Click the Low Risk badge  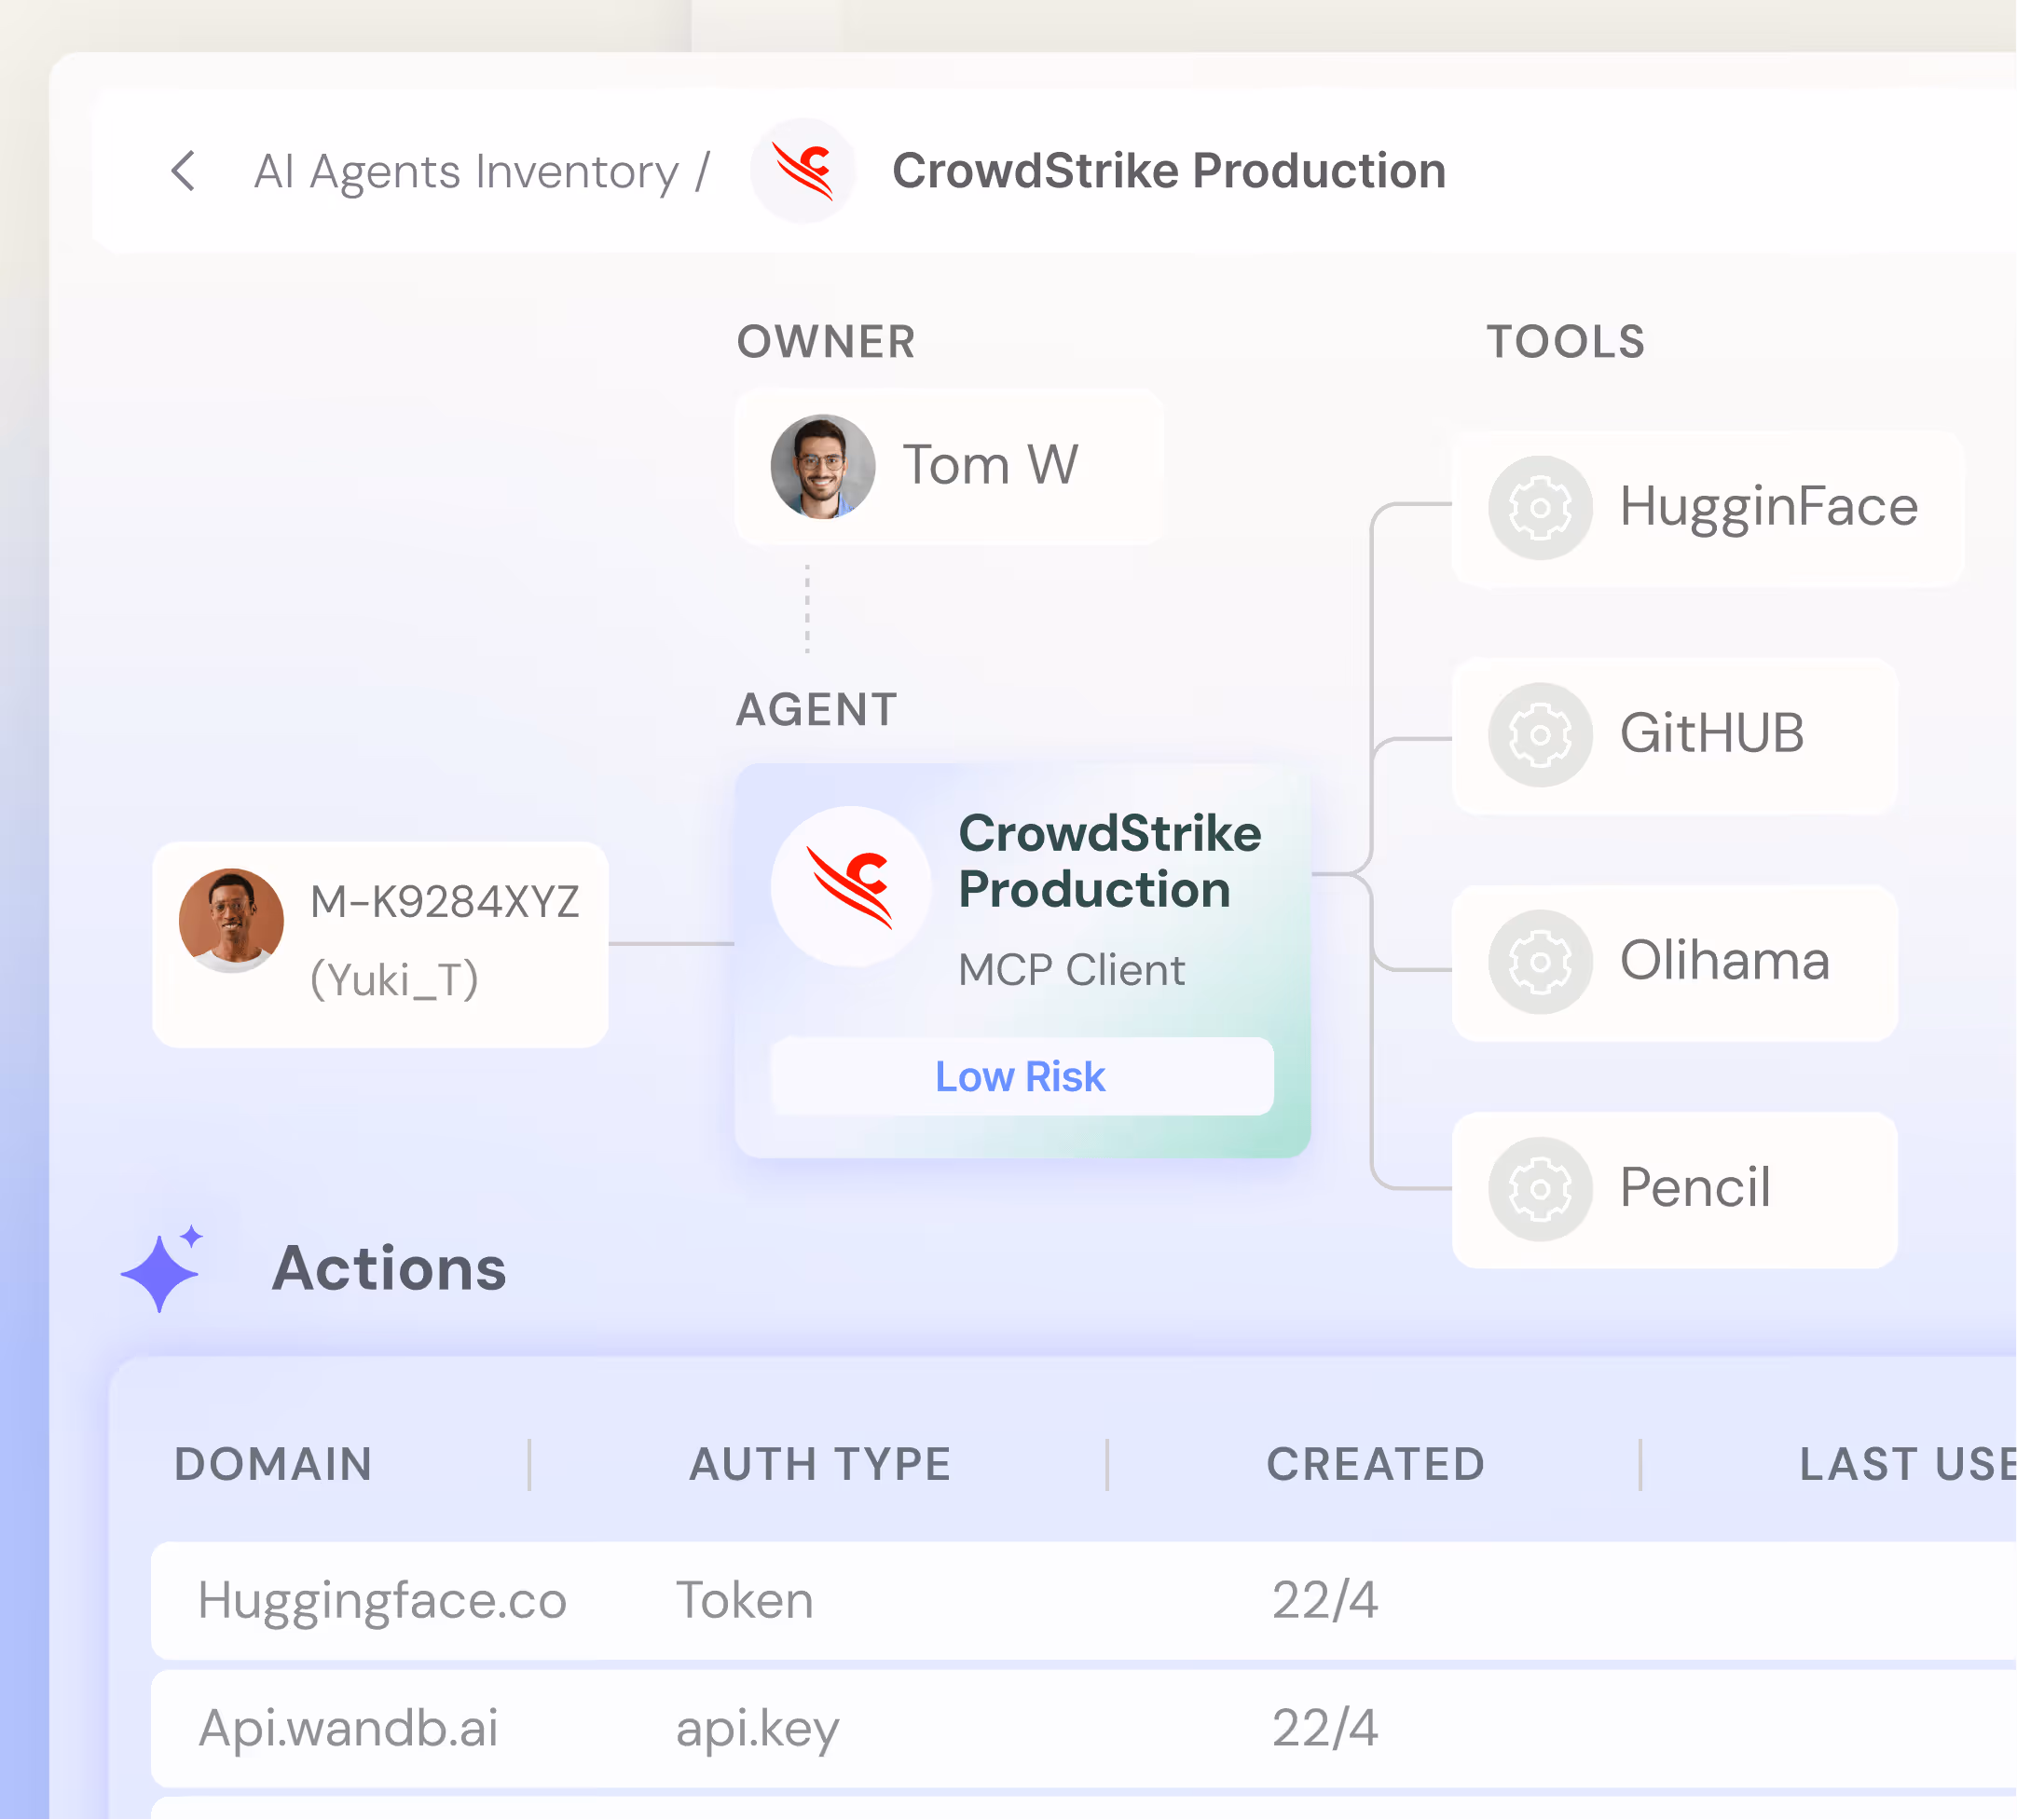tap(1021, 1077)
